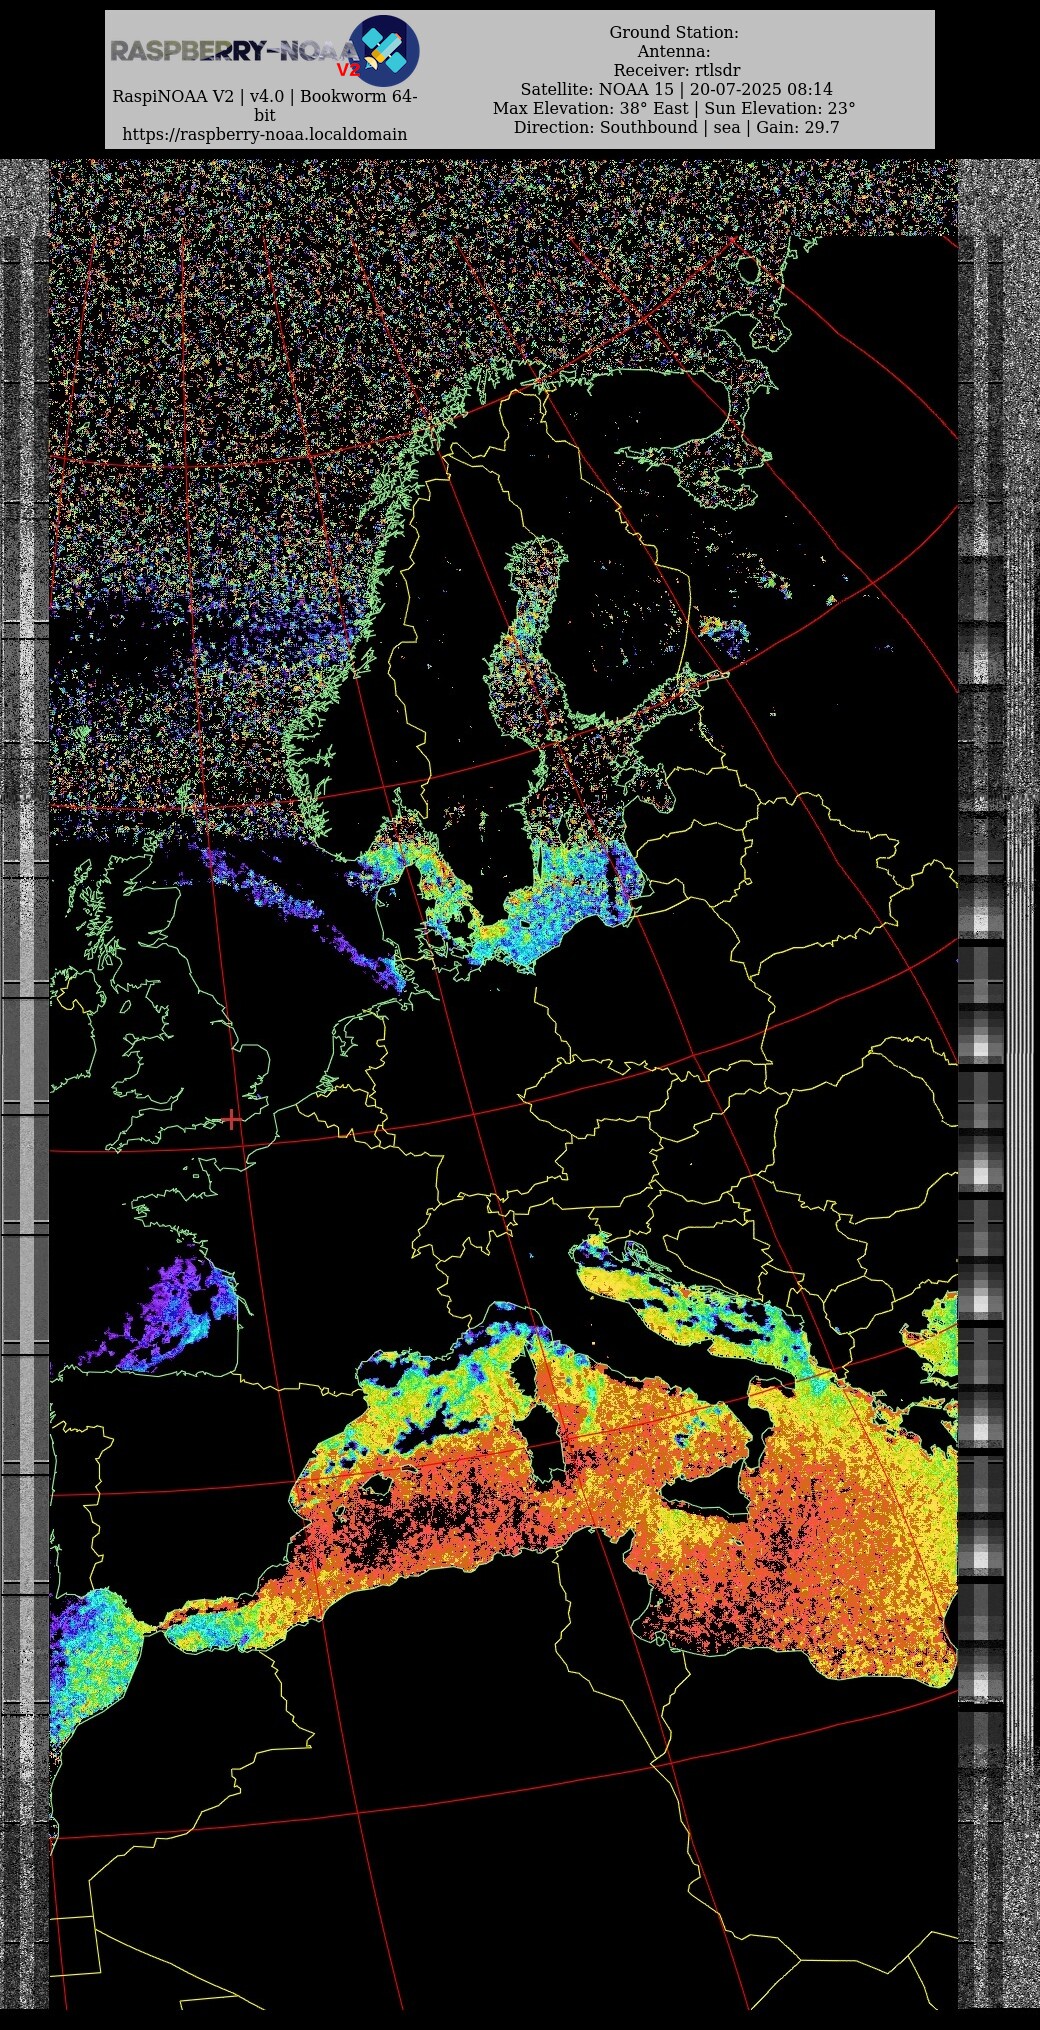Open the https://raspberry-noaa.localdomain URL text
The image size is (1040, 2030).
pyautogui.click(x=265, y=134)
